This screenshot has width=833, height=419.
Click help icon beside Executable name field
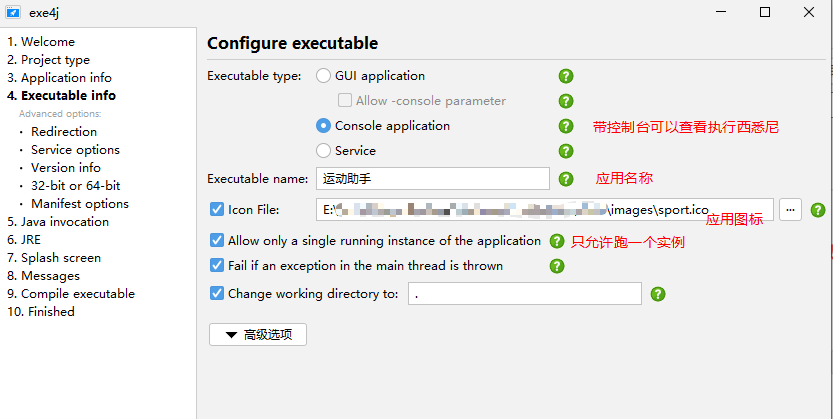tap(566, 179)
